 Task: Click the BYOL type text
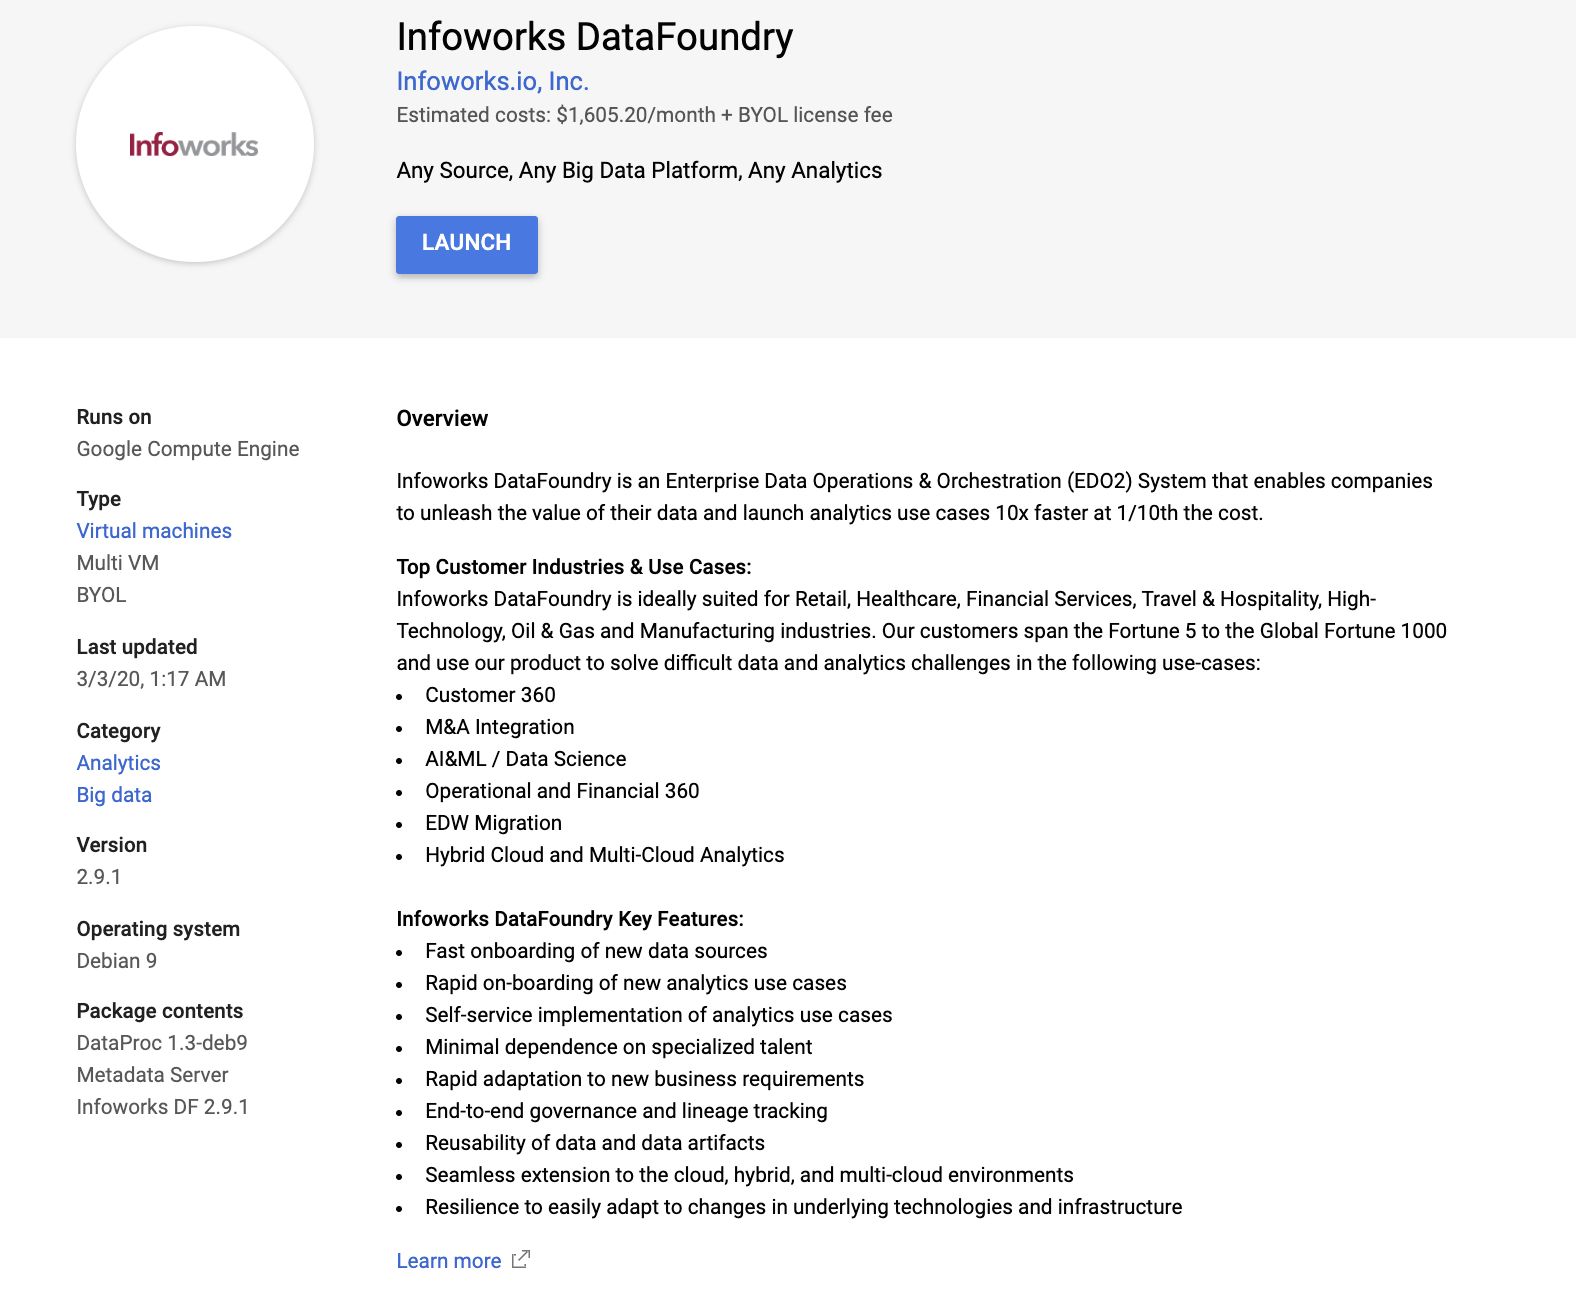point(101,595)
